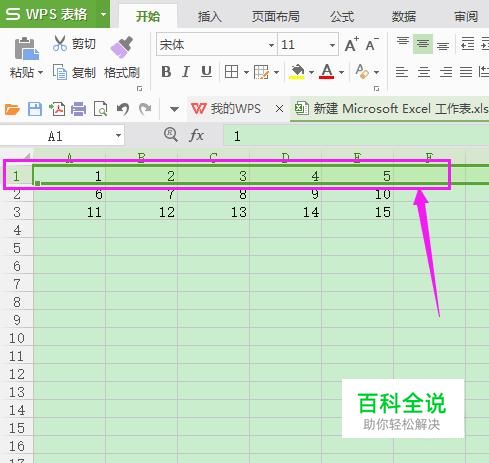Align text left
Image resolution: width=489 pixels, height=463 pixels.
(402, 72)
